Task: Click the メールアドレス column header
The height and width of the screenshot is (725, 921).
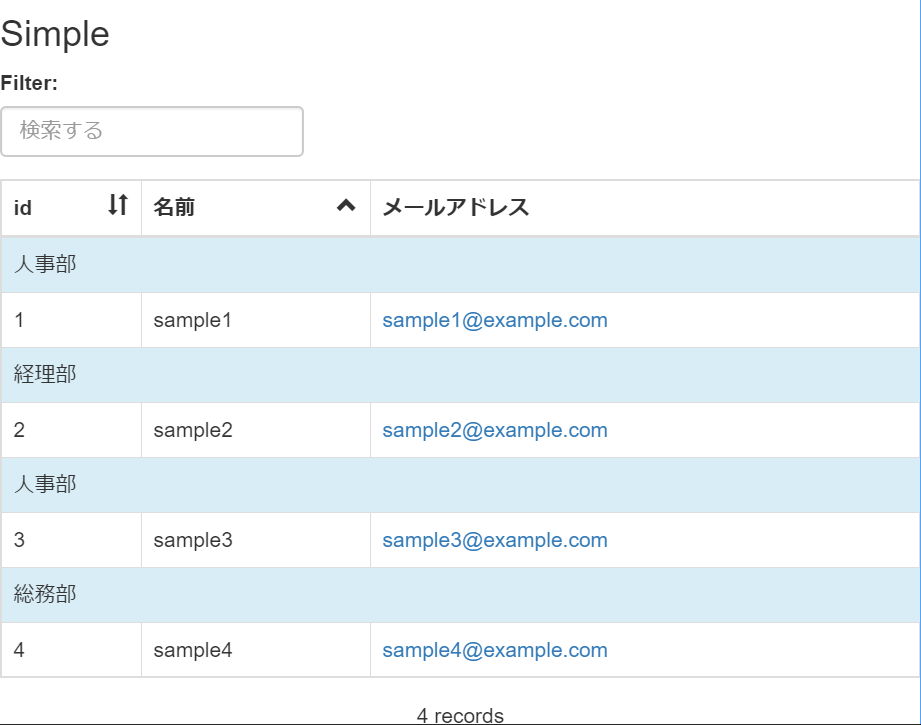Action: pos(645,208)
